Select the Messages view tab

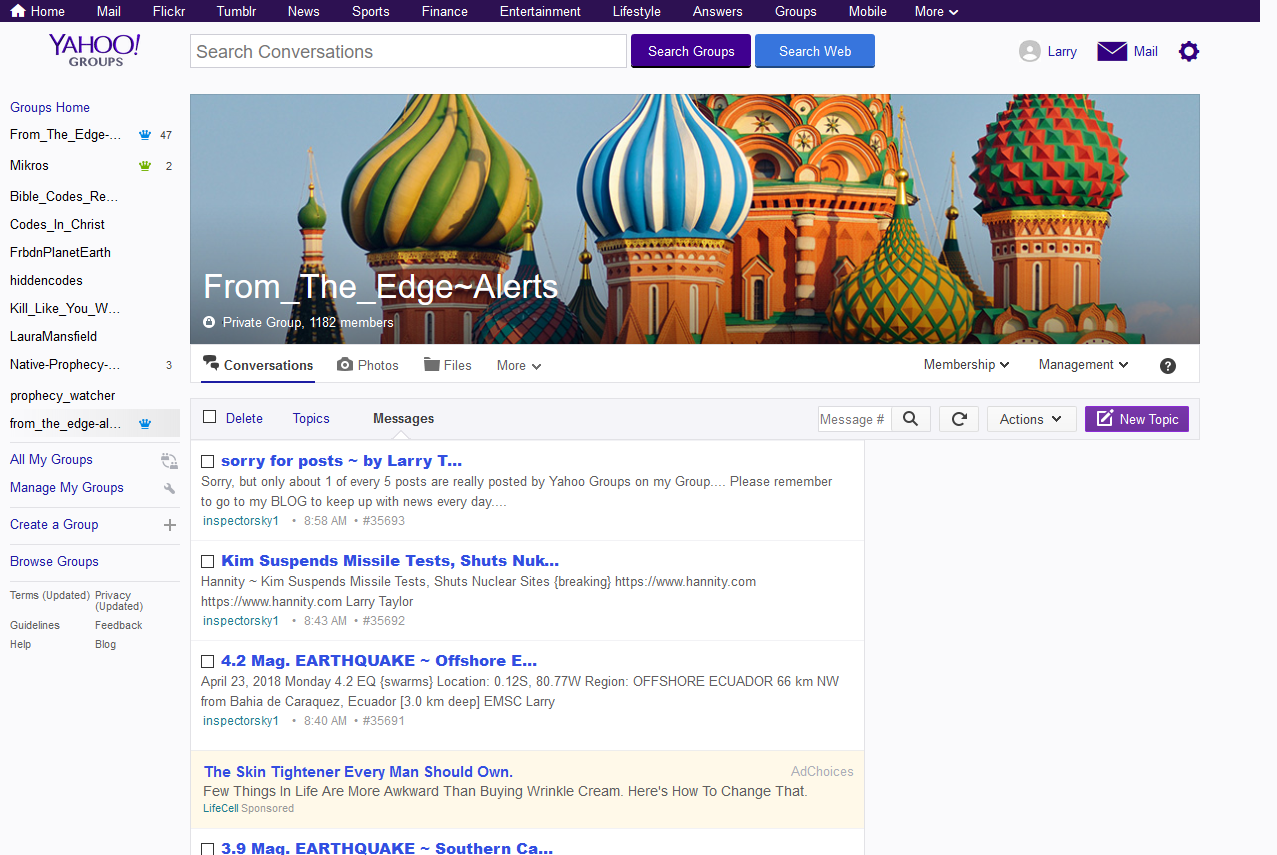pyautogui.click(x=403, y=419)
